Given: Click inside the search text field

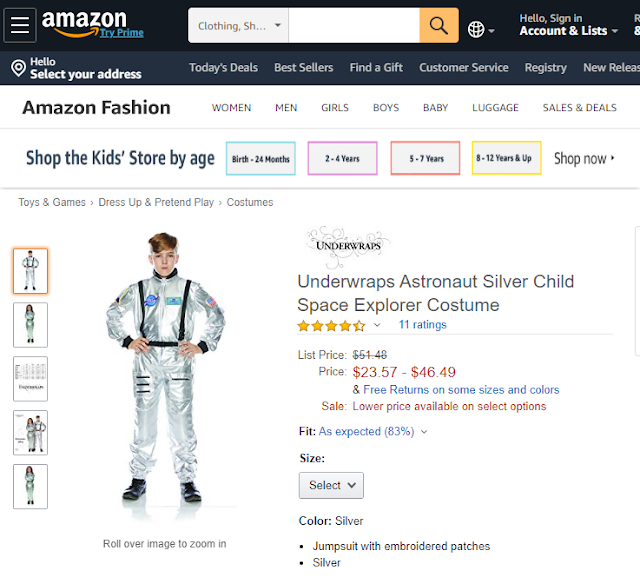Looking at the screenshot, I should [354, 25].
